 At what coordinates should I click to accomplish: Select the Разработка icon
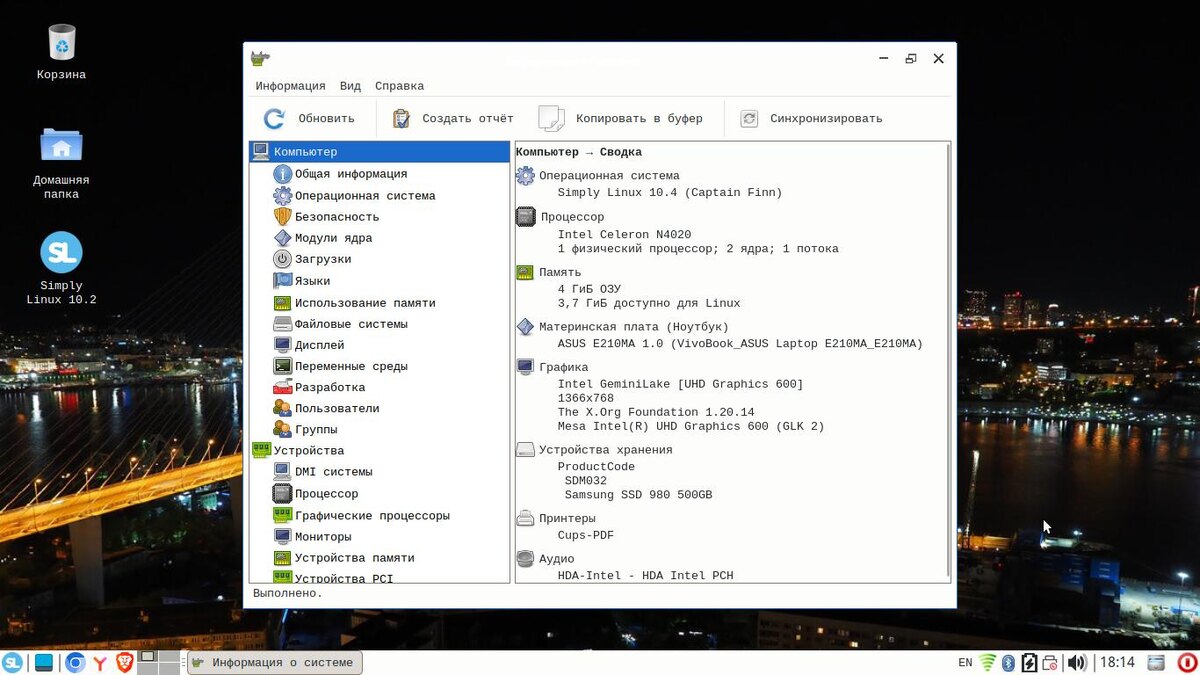coord(282,387)
